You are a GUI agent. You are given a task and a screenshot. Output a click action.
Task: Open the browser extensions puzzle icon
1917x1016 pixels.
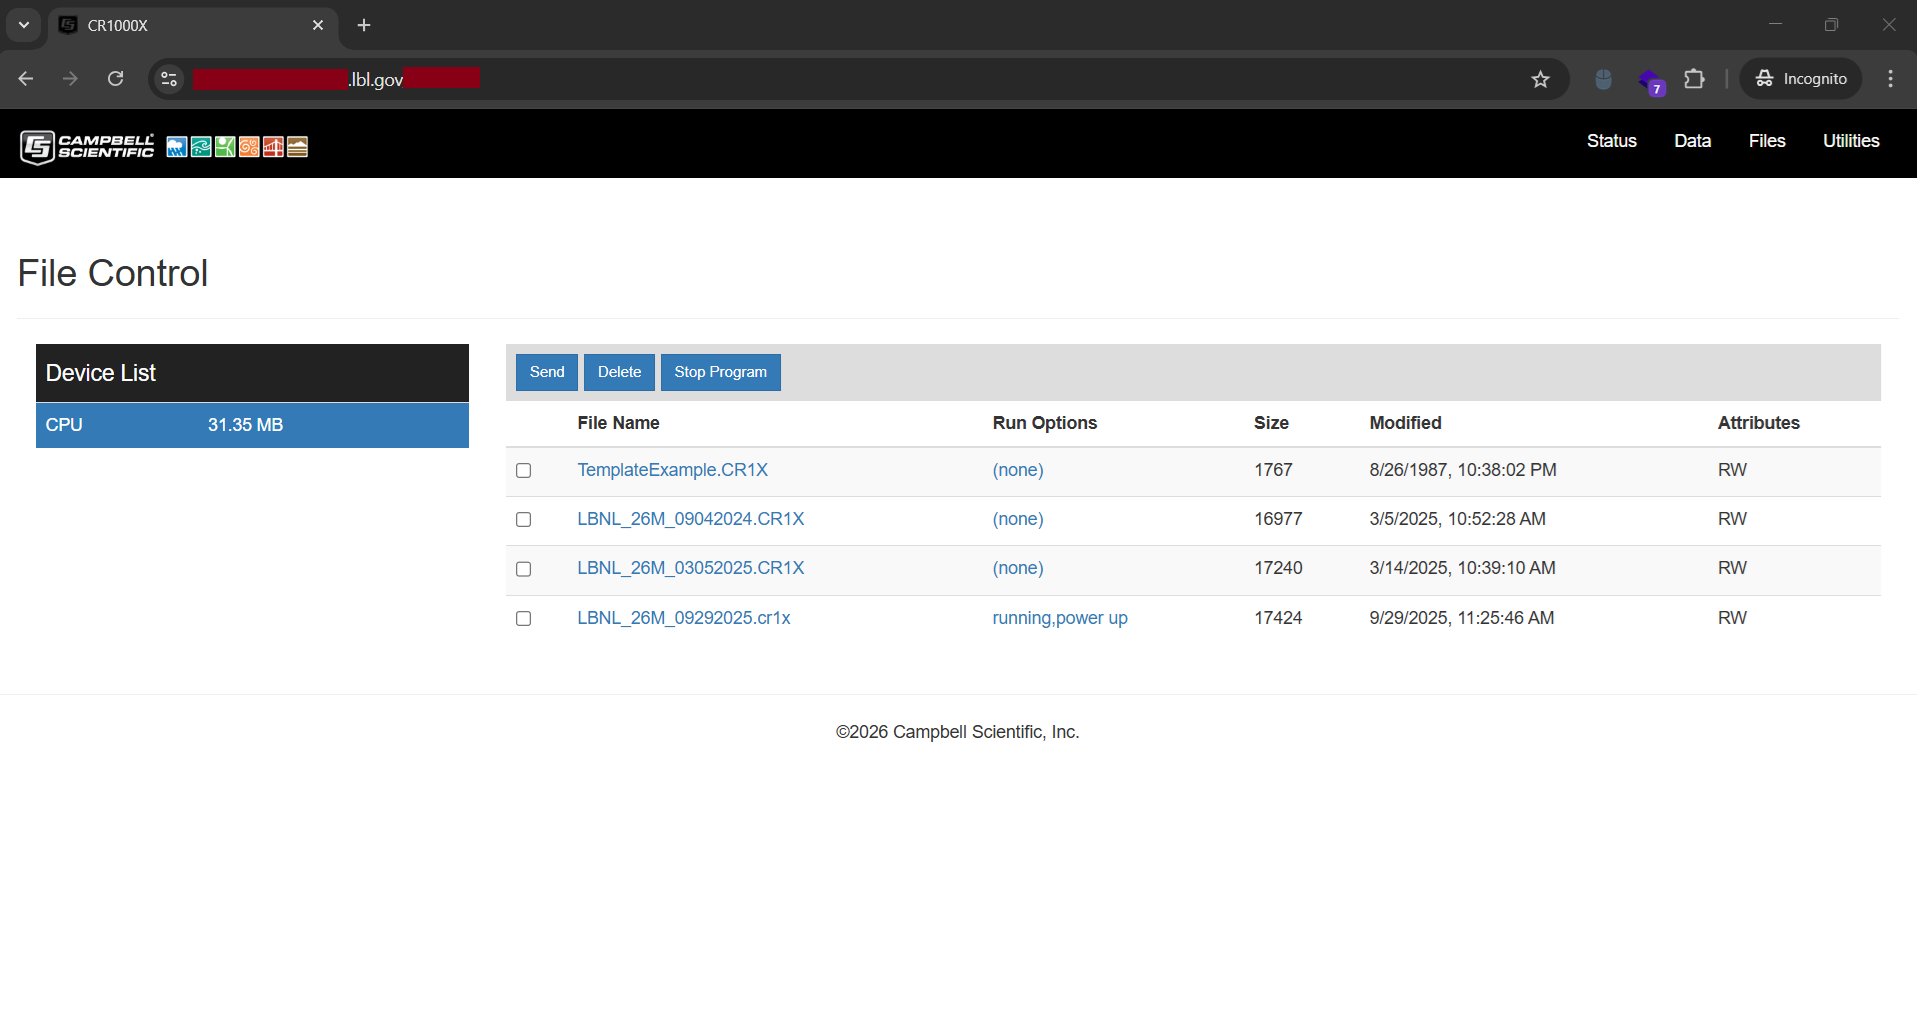coord(1694,79)
